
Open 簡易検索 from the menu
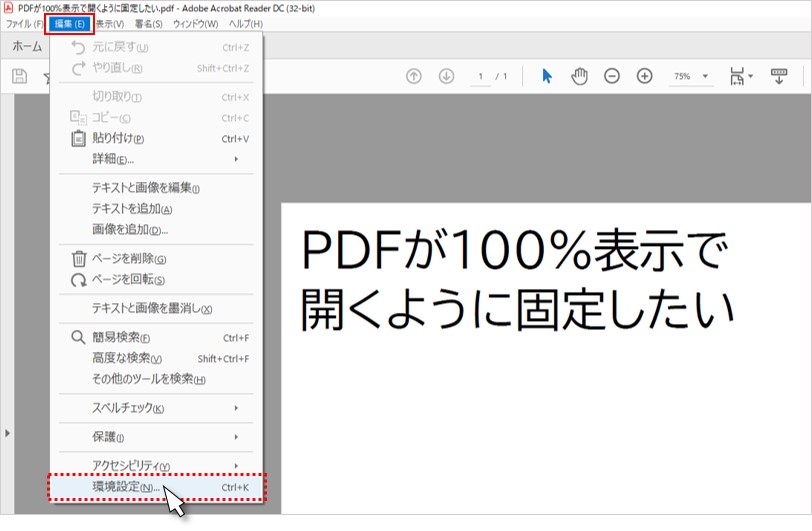click(x=157, y=337)
